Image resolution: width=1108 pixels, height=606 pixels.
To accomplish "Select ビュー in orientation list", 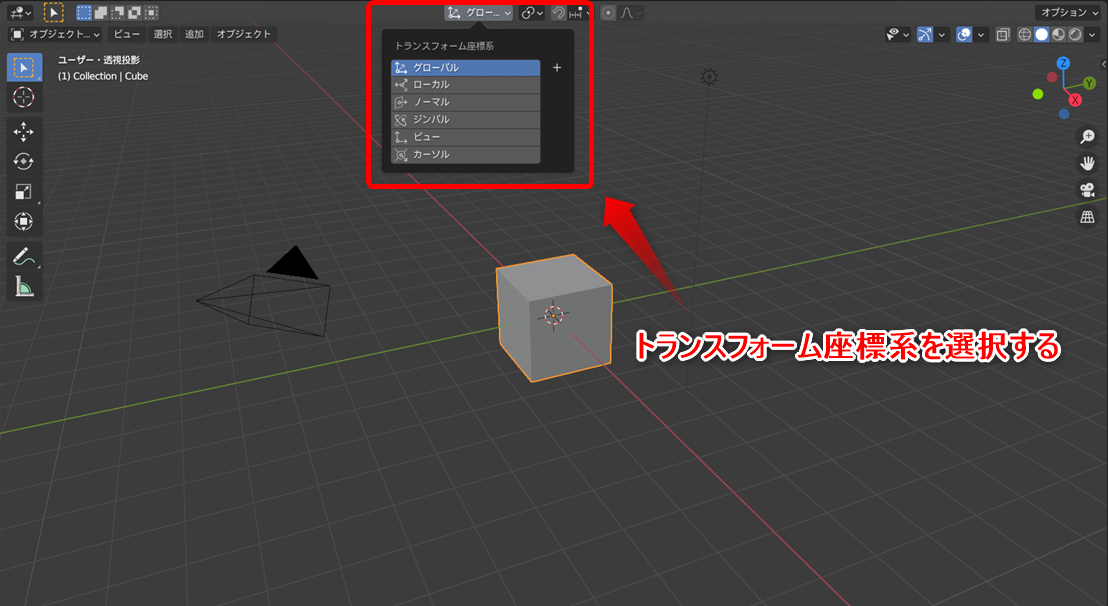I will (466, 137).
